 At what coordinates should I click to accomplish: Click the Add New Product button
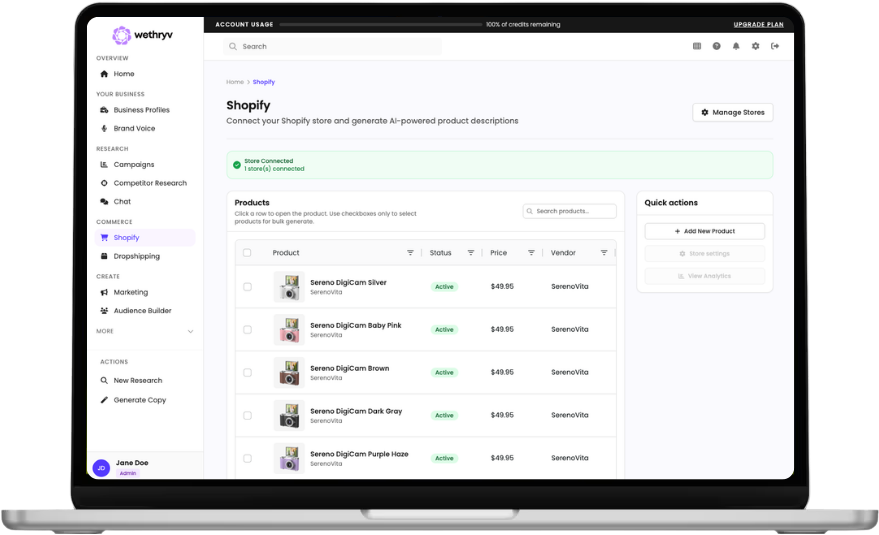click(x=705, y=231)
